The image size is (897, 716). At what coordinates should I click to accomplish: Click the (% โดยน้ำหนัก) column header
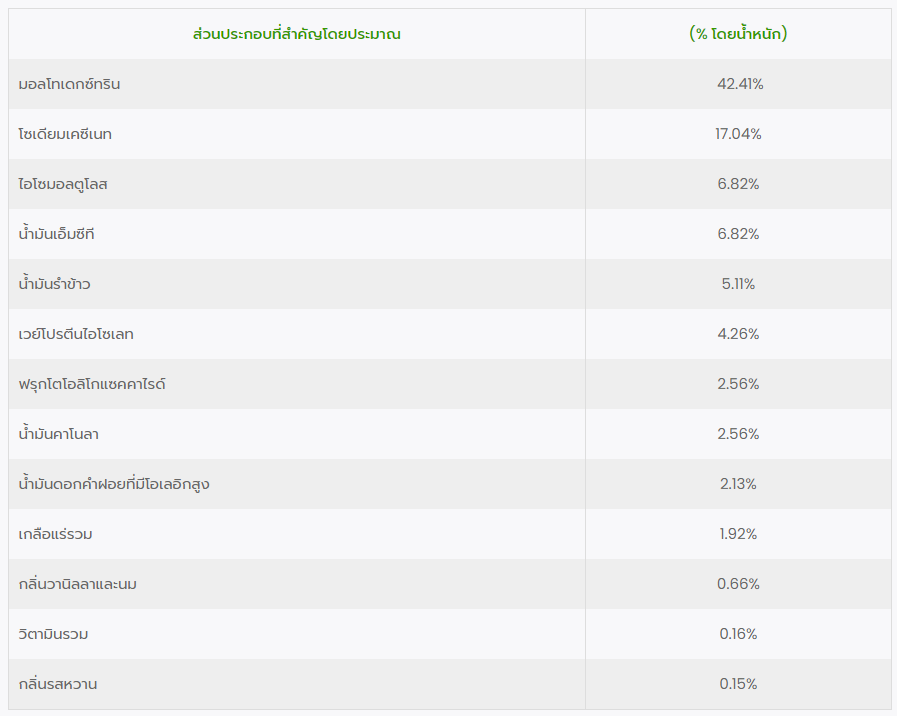738,34
